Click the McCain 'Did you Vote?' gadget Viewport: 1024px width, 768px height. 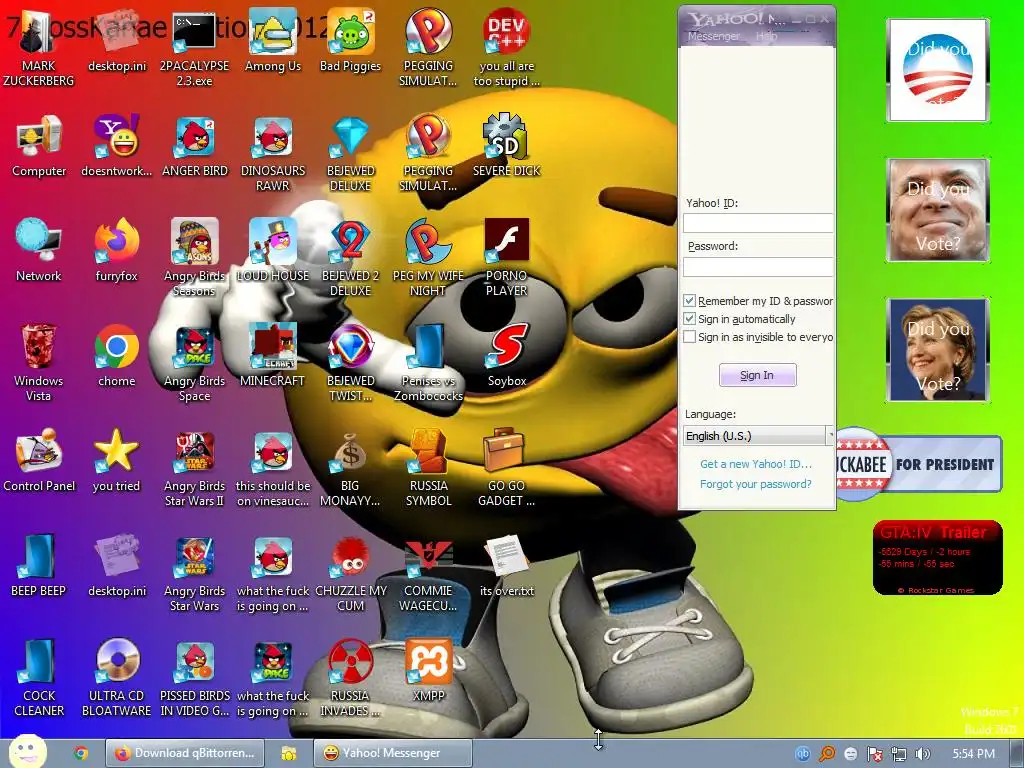(x=938, y=210)
